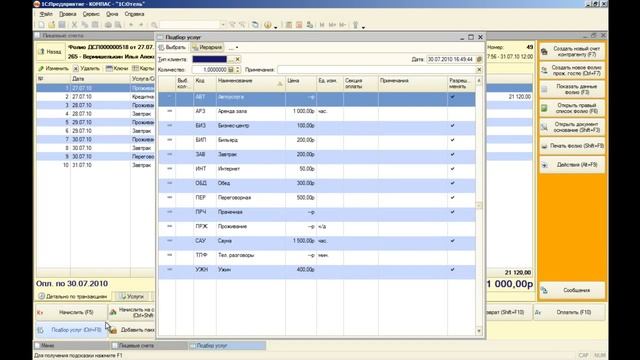Click the service list vertical scrollbar
Image resolution: width=640 pixels, height=360 pixels.
pos(479,206)
